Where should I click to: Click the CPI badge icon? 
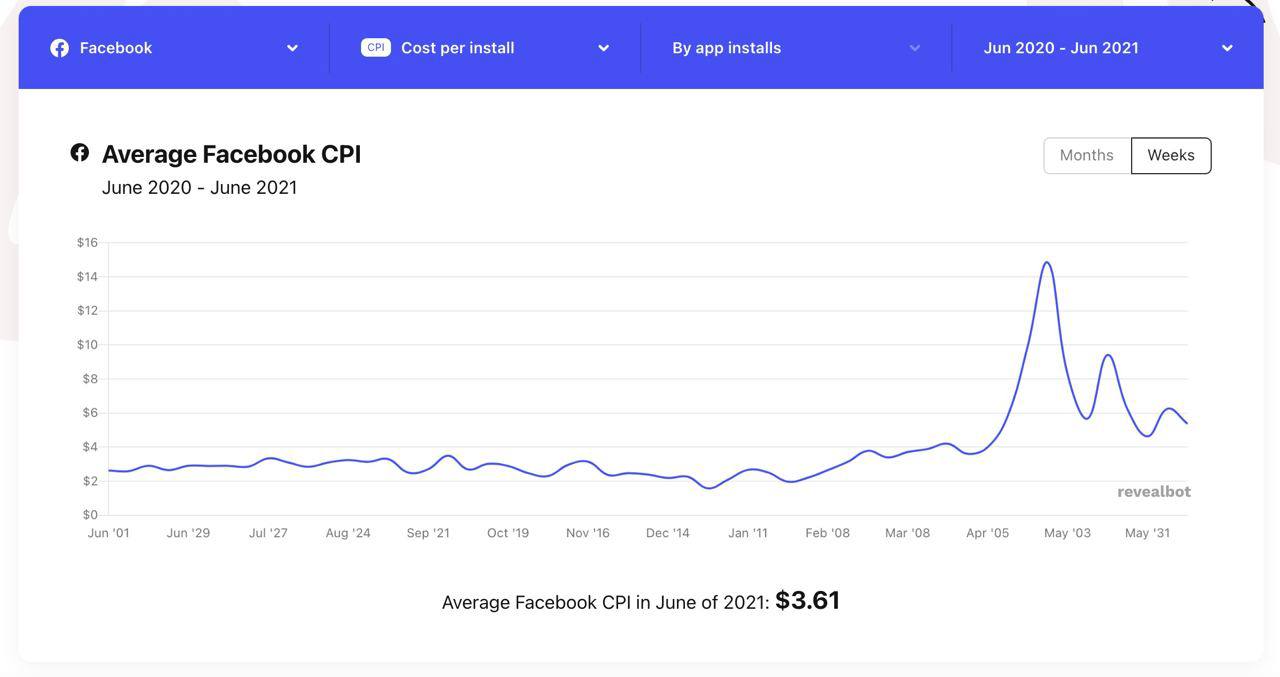pyautogui.click(x=376, y=48)
